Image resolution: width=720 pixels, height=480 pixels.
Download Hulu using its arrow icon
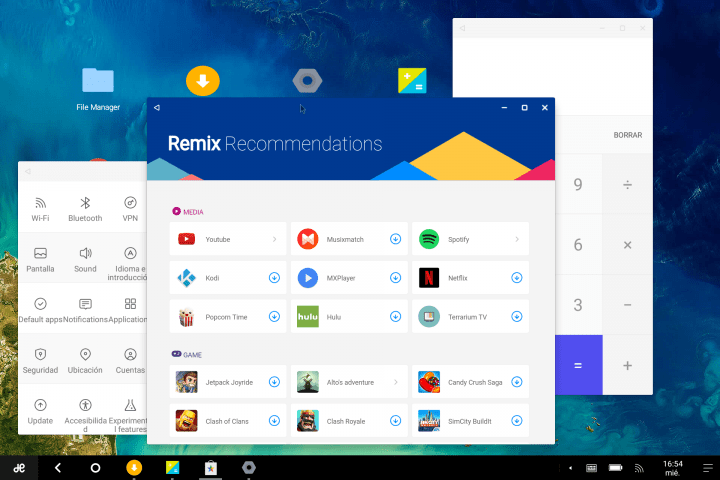(395, 316)
